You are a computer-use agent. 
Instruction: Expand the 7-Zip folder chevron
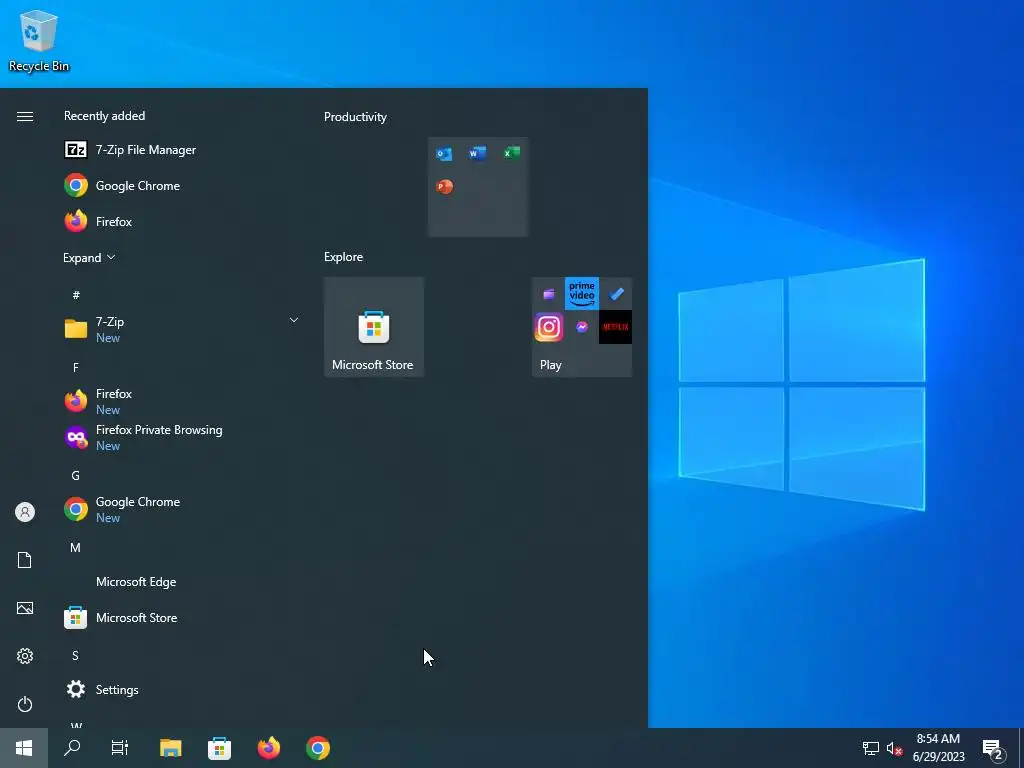294,320
